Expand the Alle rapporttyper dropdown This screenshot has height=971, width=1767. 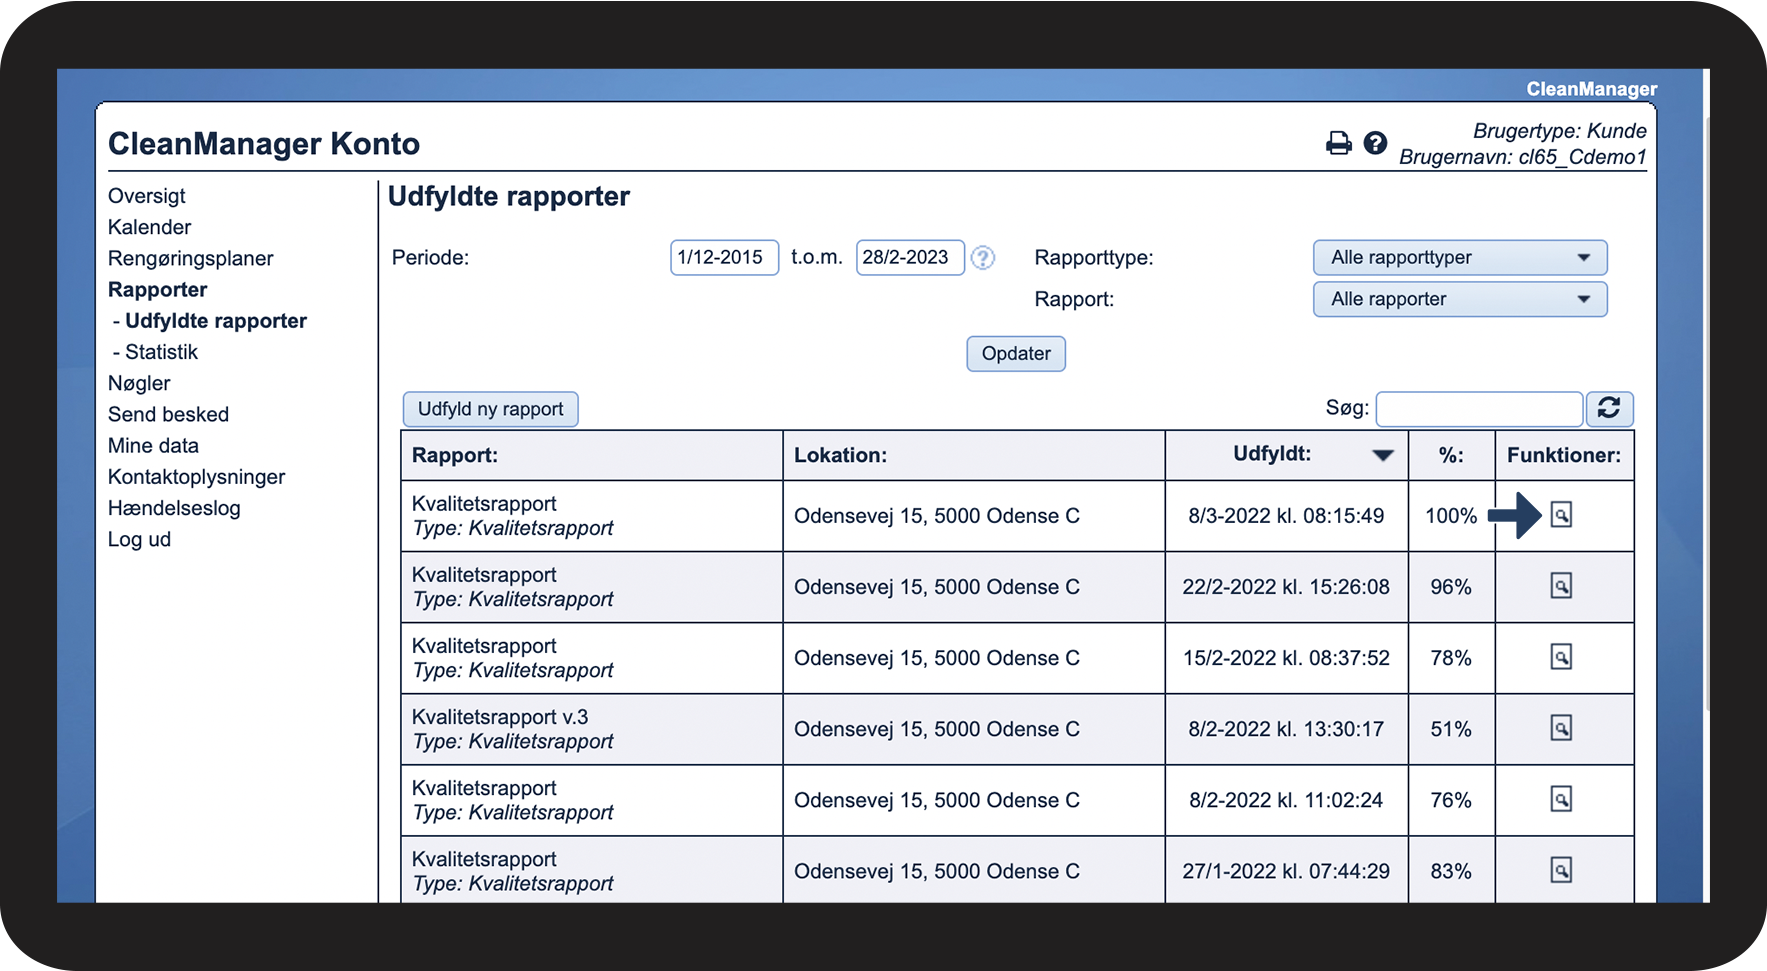(1459, 258)
